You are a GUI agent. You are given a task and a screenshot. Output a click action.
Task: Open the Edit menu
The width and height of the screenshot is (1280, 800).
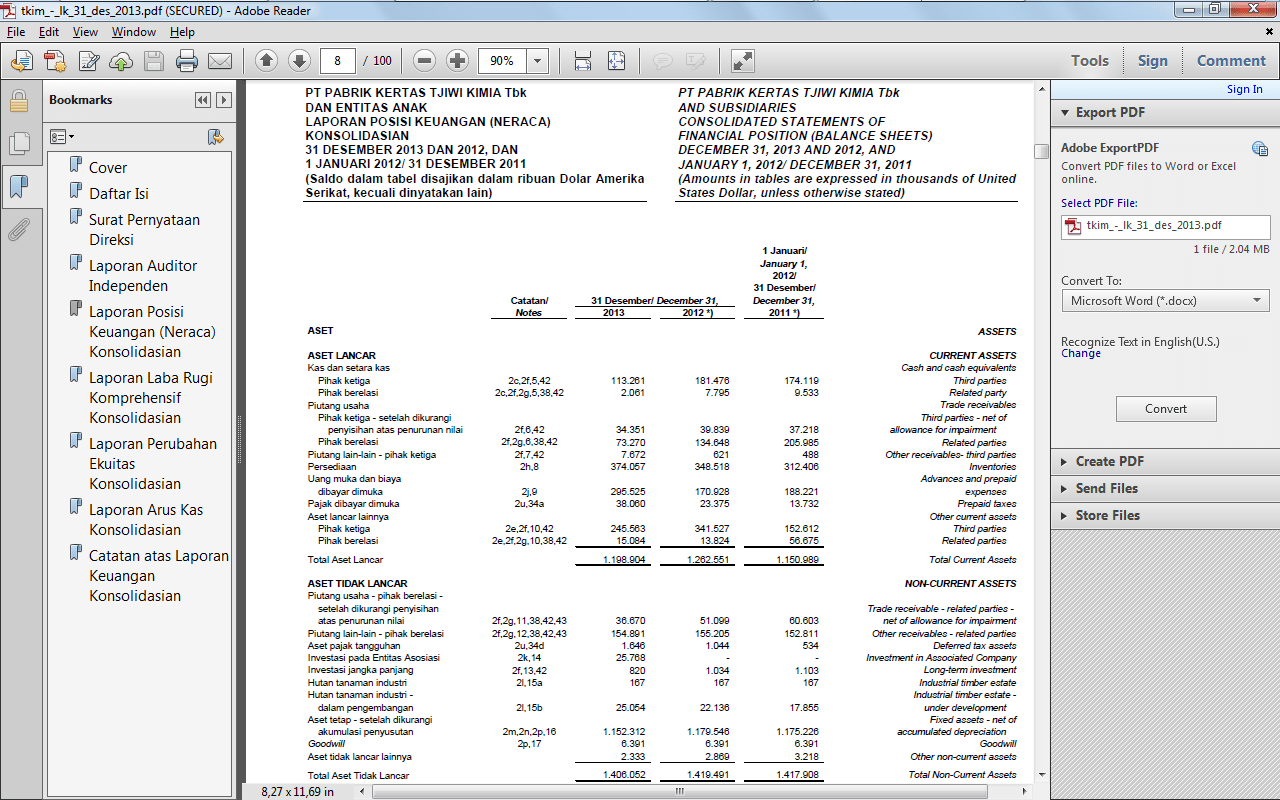(49, 32)
